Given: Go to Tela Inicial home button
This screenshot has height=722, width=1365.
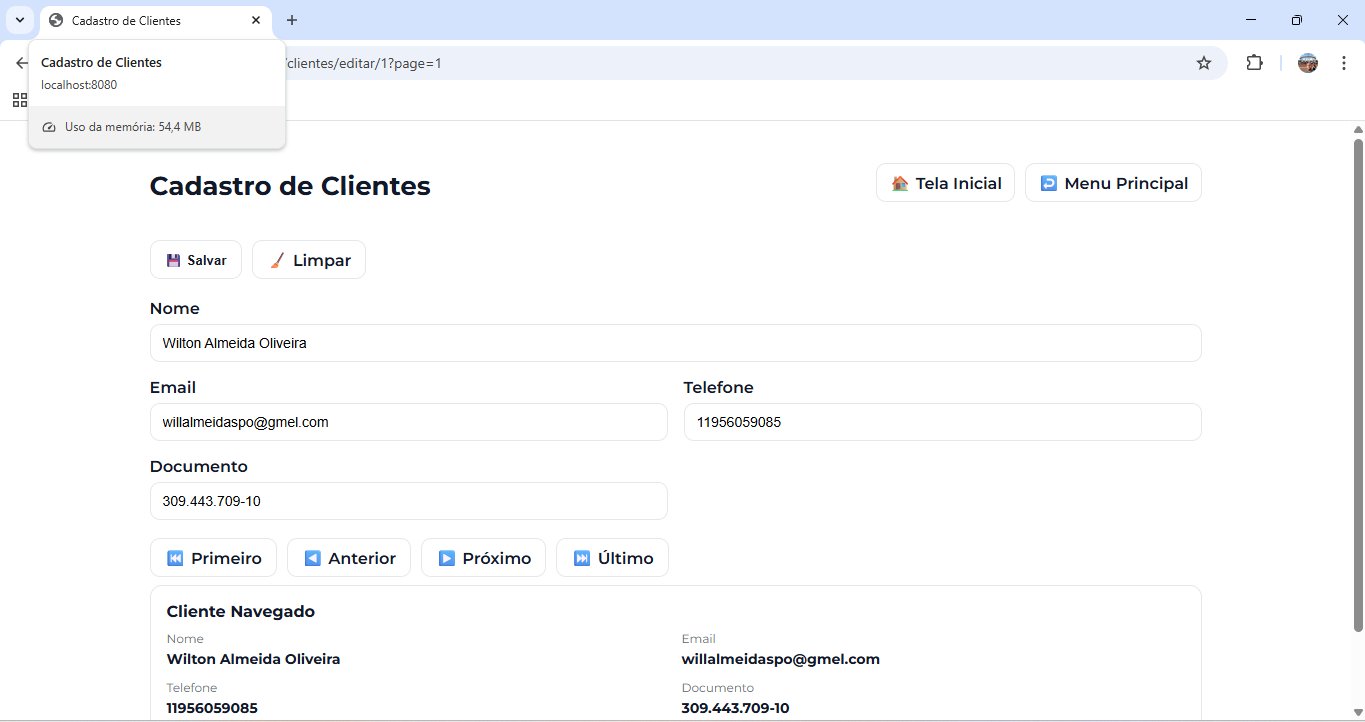Looking at the screenshot, I should [x=945, y=183].
